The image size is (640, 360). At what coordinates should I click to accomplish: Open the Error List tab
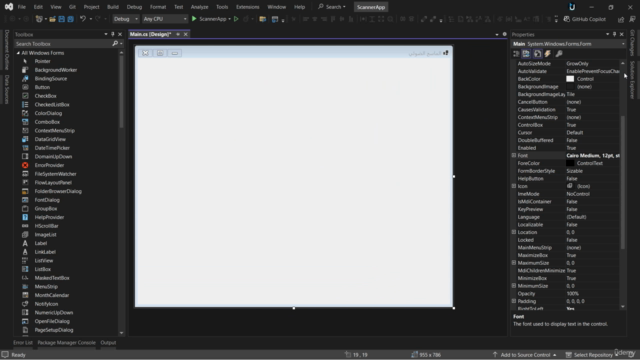click(x=23, y=343)
